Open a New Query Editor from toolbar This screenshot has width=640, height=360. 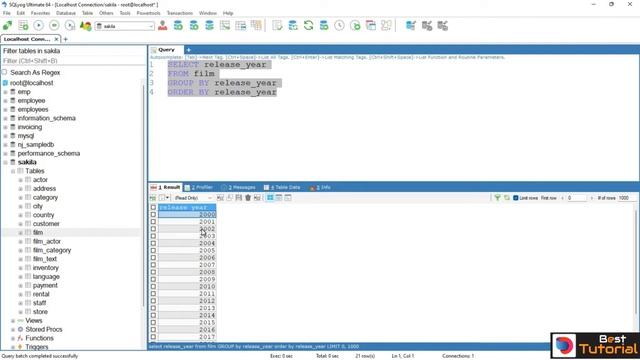23,26
